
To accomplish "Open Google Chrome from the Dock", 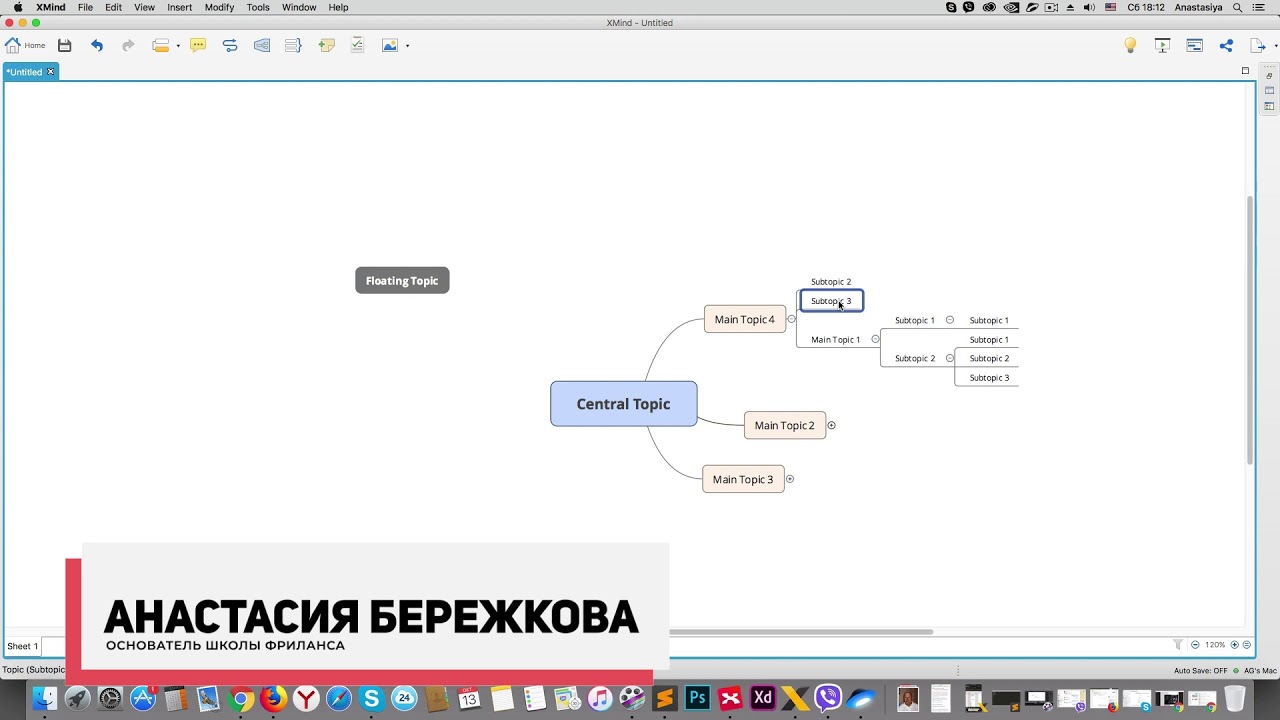I will pyautogui.click(x=240, y=698).
